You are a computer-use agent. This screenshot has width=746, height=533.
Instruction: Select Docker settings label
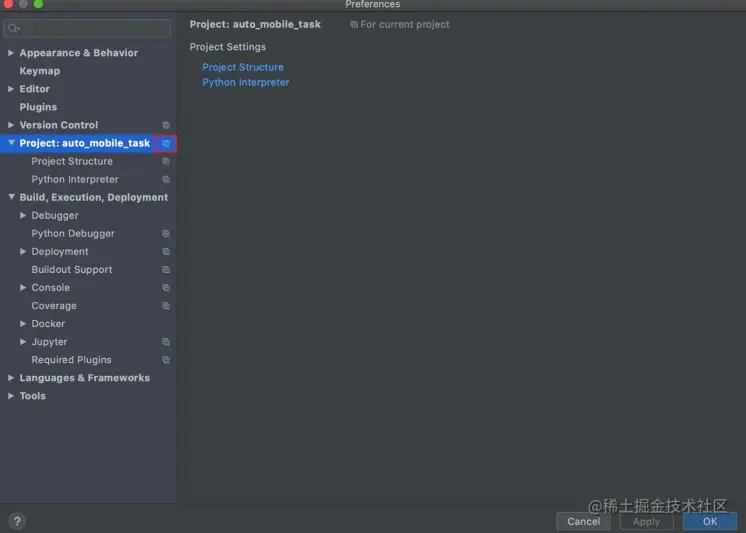click(48, 324)
